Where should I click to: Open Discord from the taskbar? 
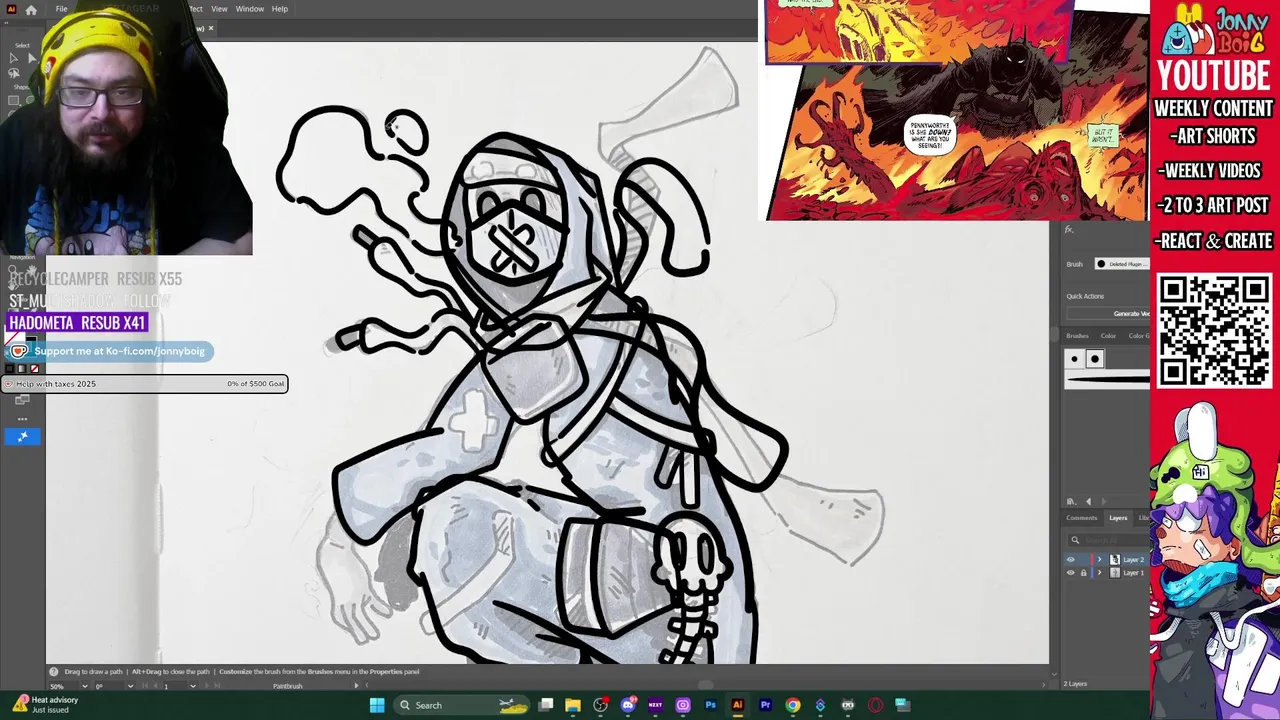(628, 705)
